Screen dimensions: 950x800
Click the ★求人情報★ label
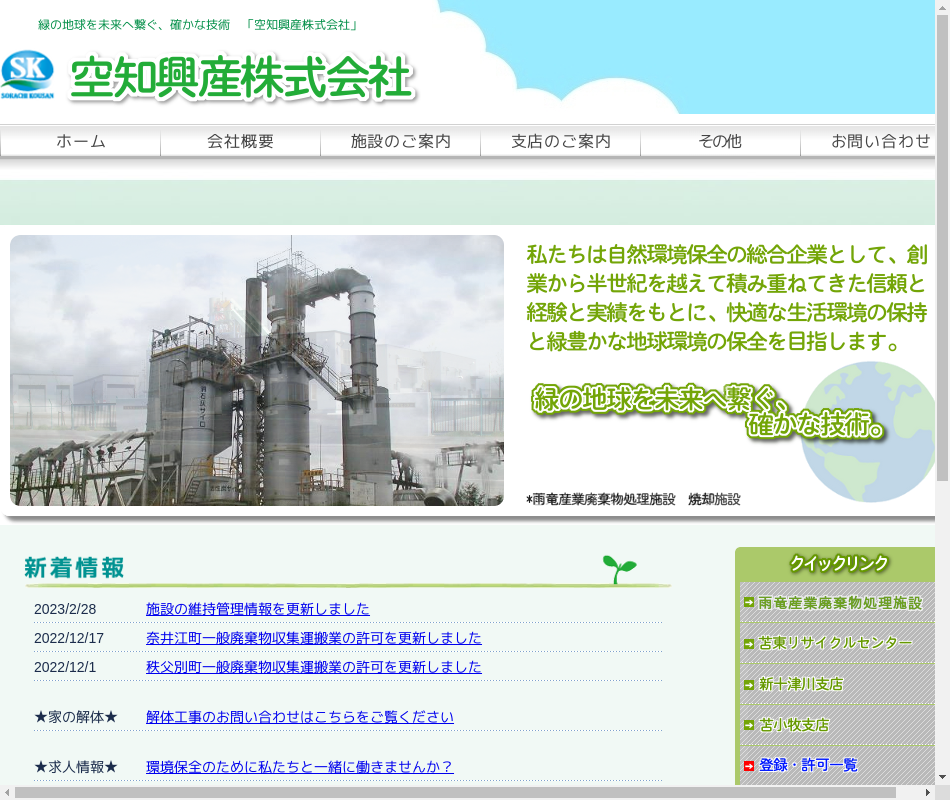click(x=76, y=767)
